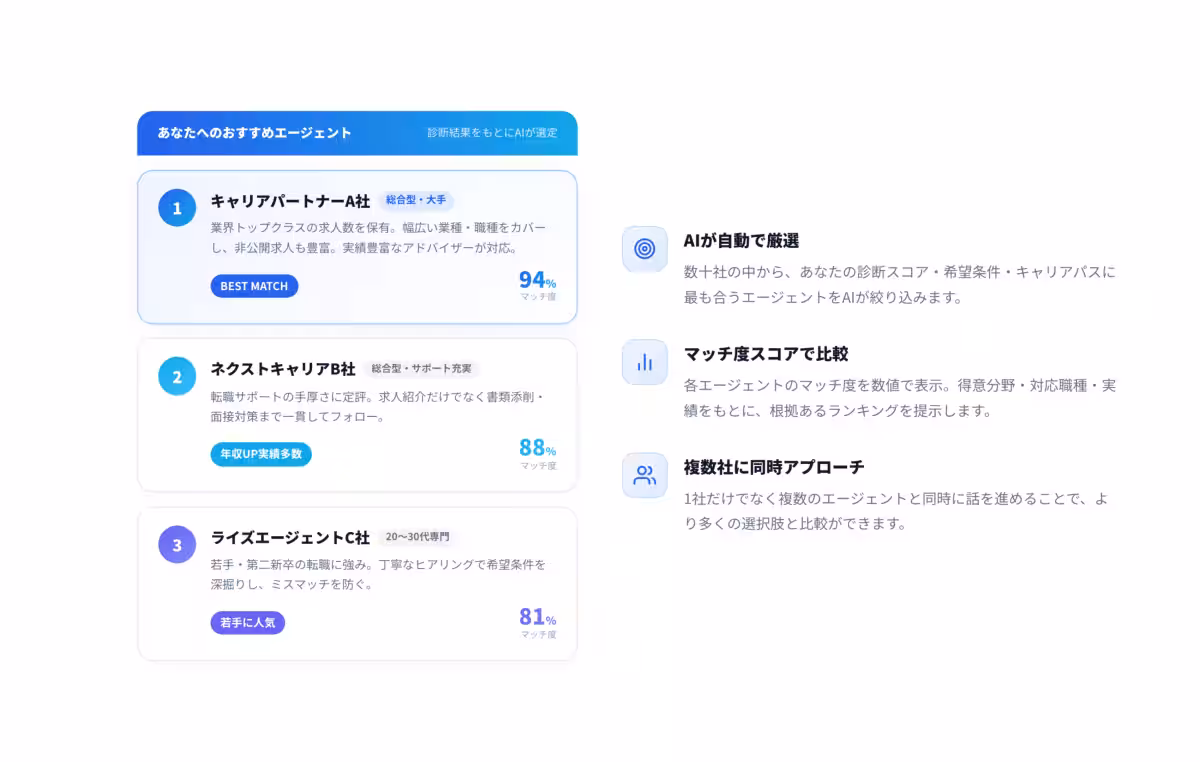This screenshot has width=1200, height=762.
Task: Open the ライズエージェントC社 title
Action: coord(290,537)
